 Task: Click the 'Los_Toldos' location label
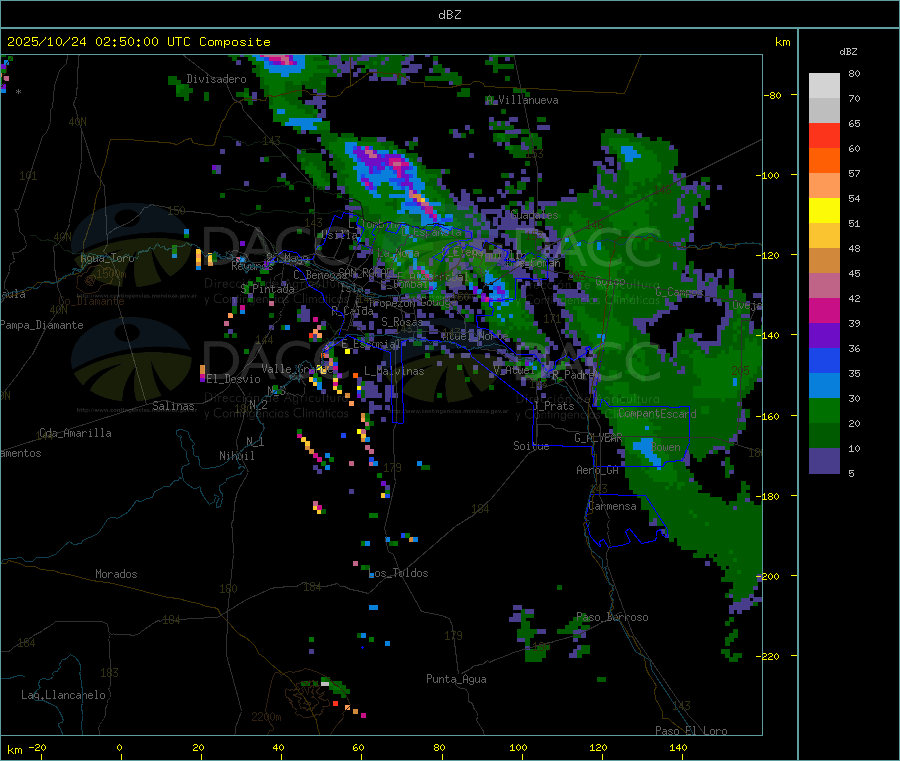coord(398,573)
